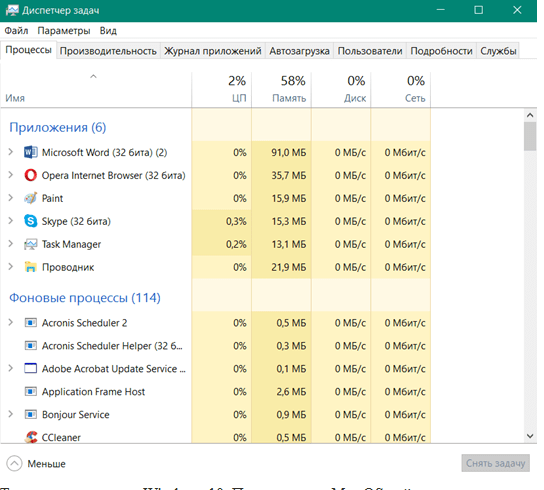Click the 21,9 МБ memory value
Image resolution: width=544 pixels, height=490 pixels.
pyautogui.click(x=289, y=267)
